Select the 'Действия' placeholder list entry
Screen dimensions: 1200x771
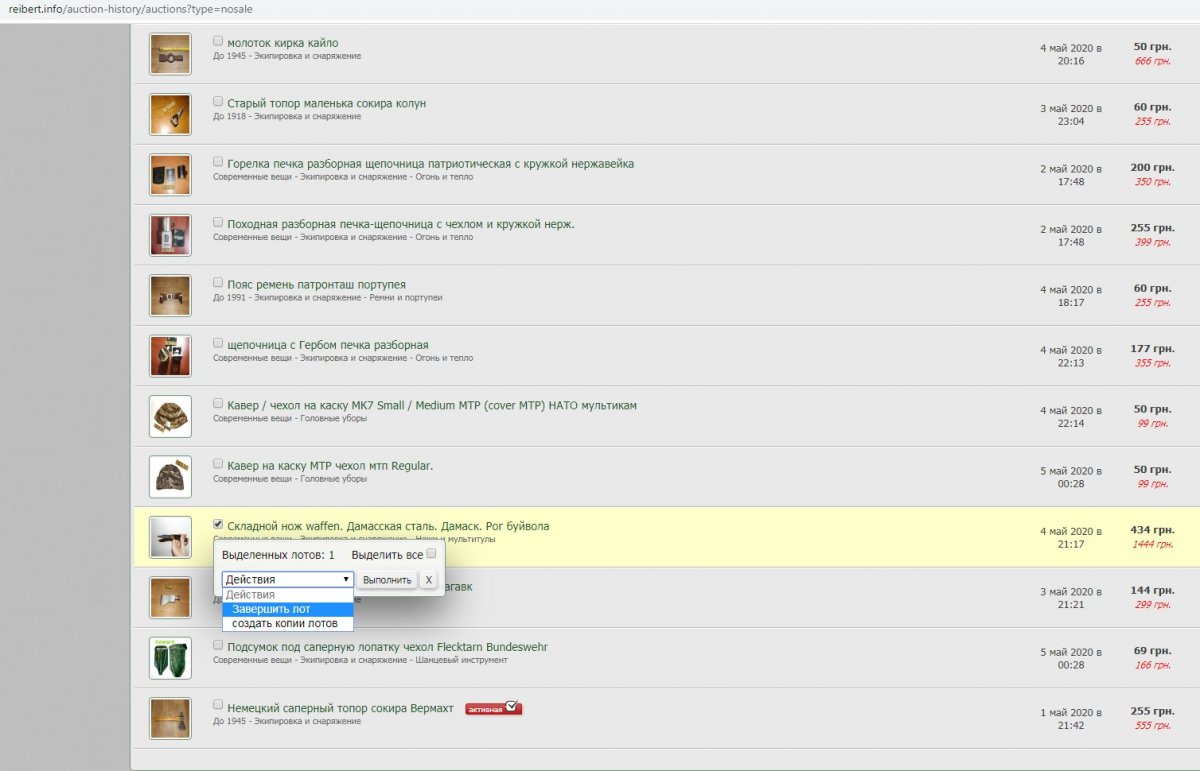[x=288, y=595]
